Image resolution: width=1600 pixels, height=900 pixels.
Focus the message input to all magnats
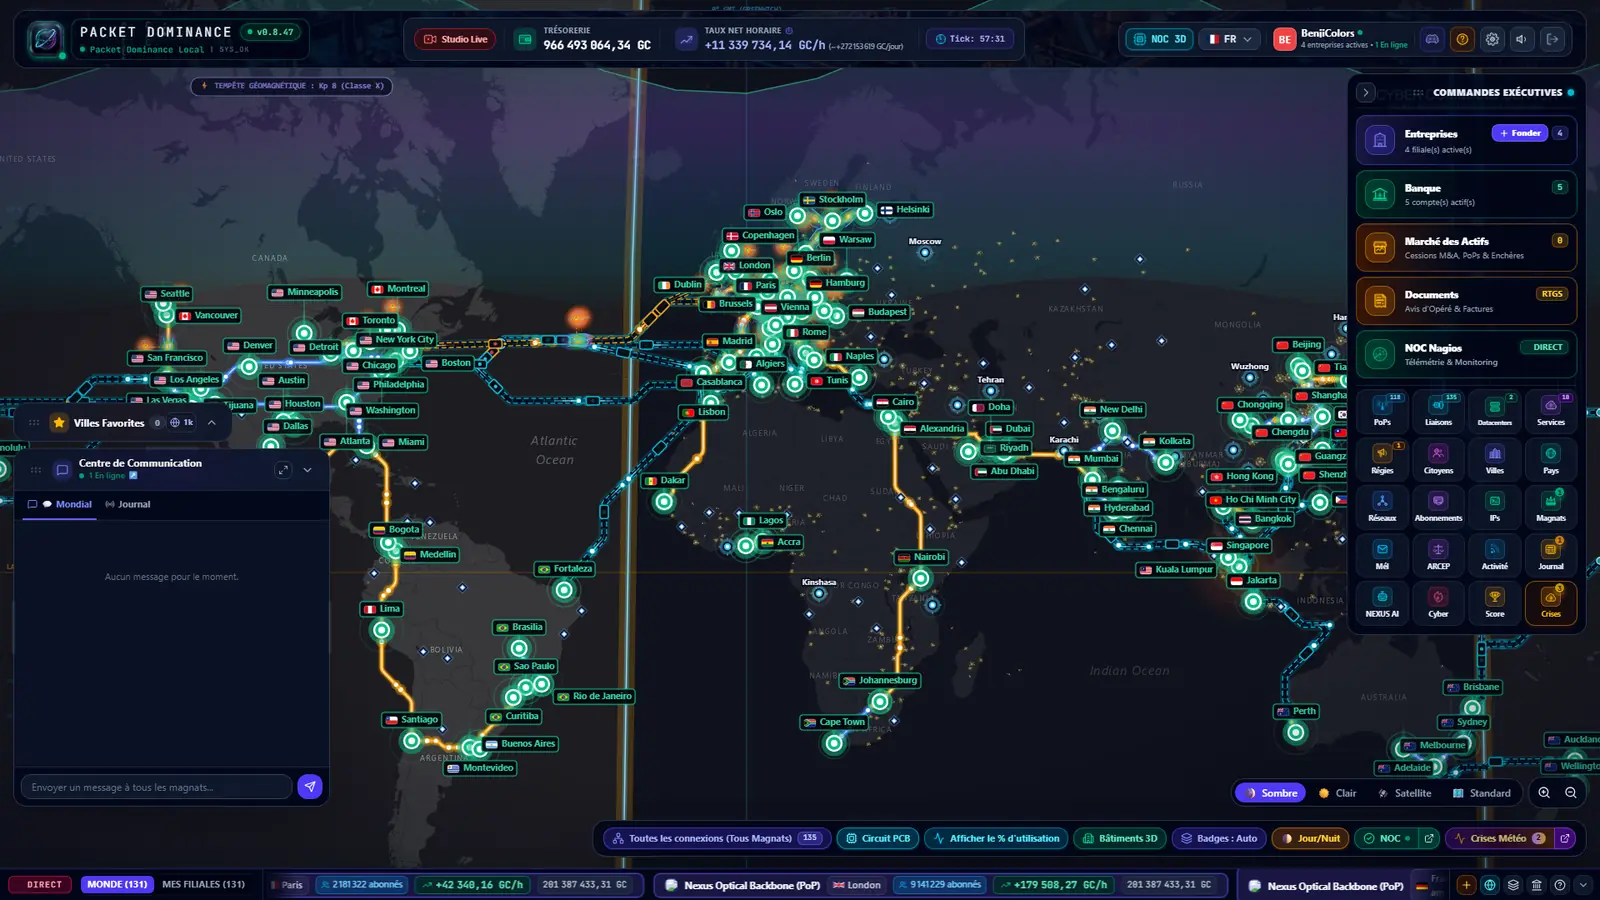pyautogui.click(x=156, y=787)
